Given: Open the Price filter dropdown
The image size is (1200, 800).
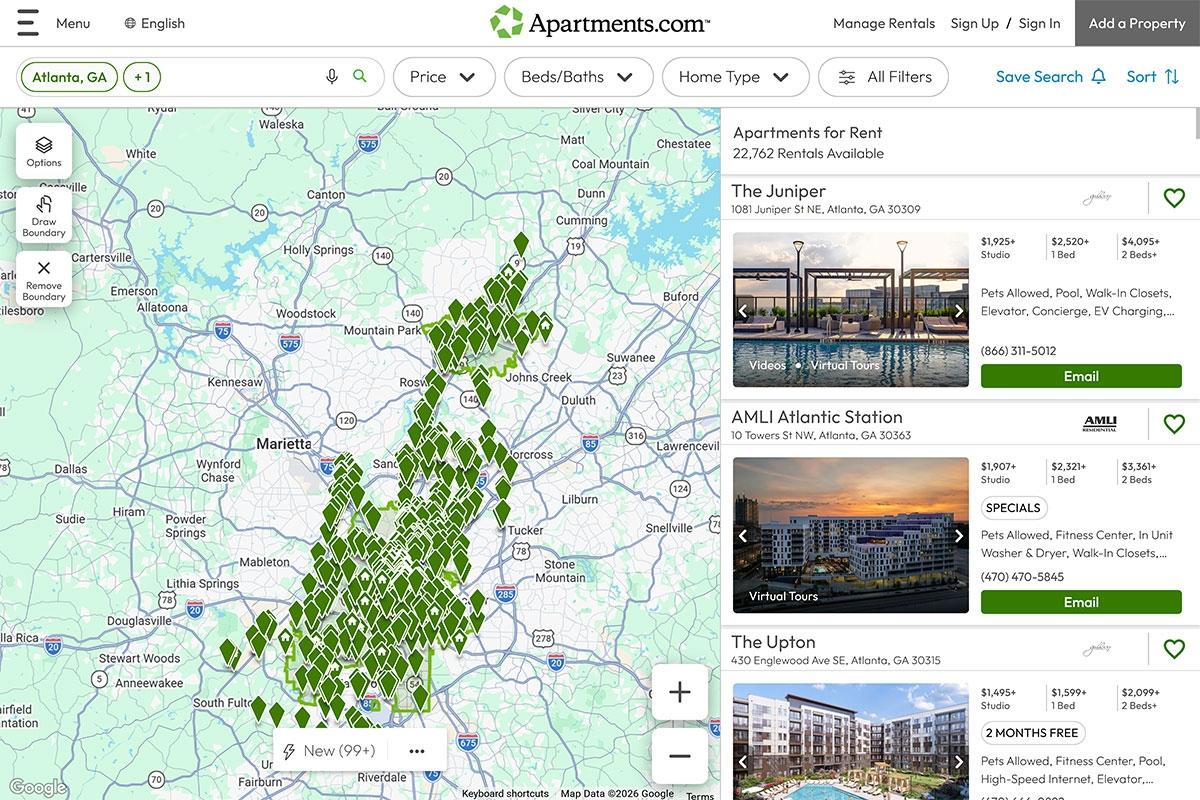Looking at the screenshot, I should (443, 76).
